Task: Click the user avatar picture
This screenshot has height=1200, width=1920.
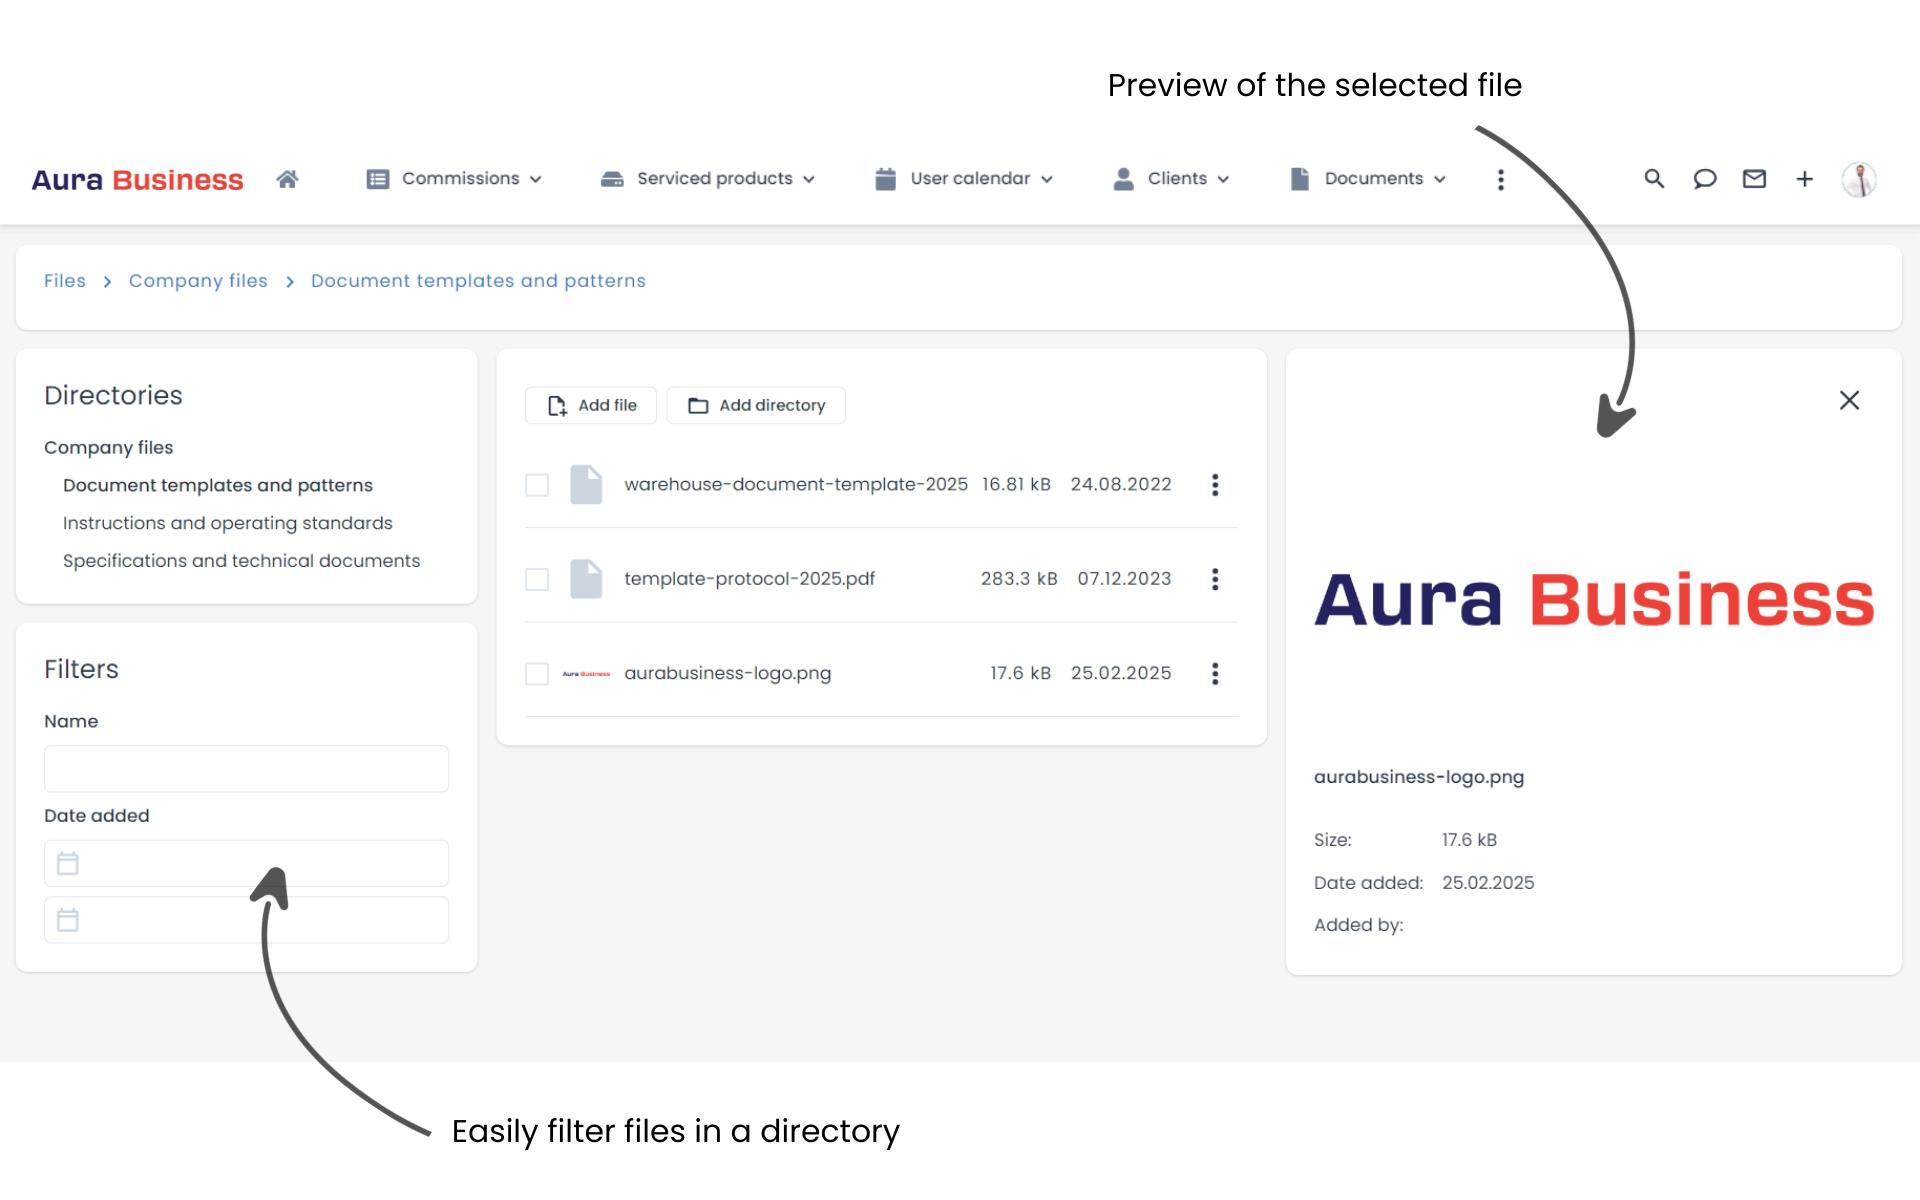Action: point(1858,179)
